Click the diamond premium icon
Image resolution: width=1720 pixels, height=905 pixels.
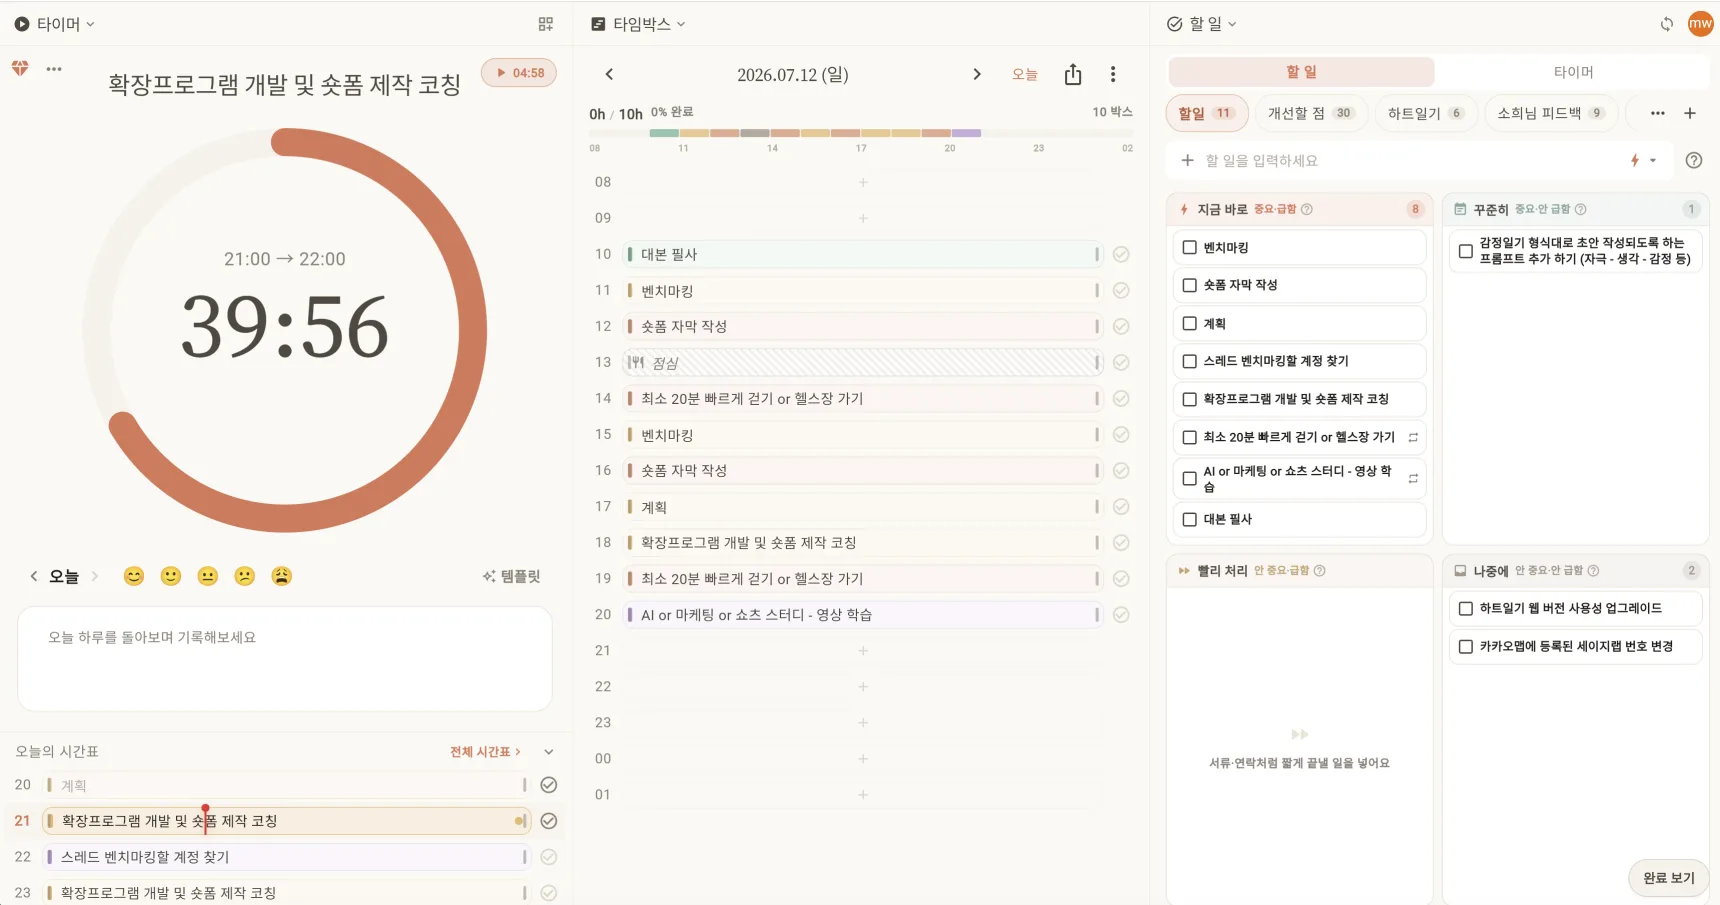20,68
